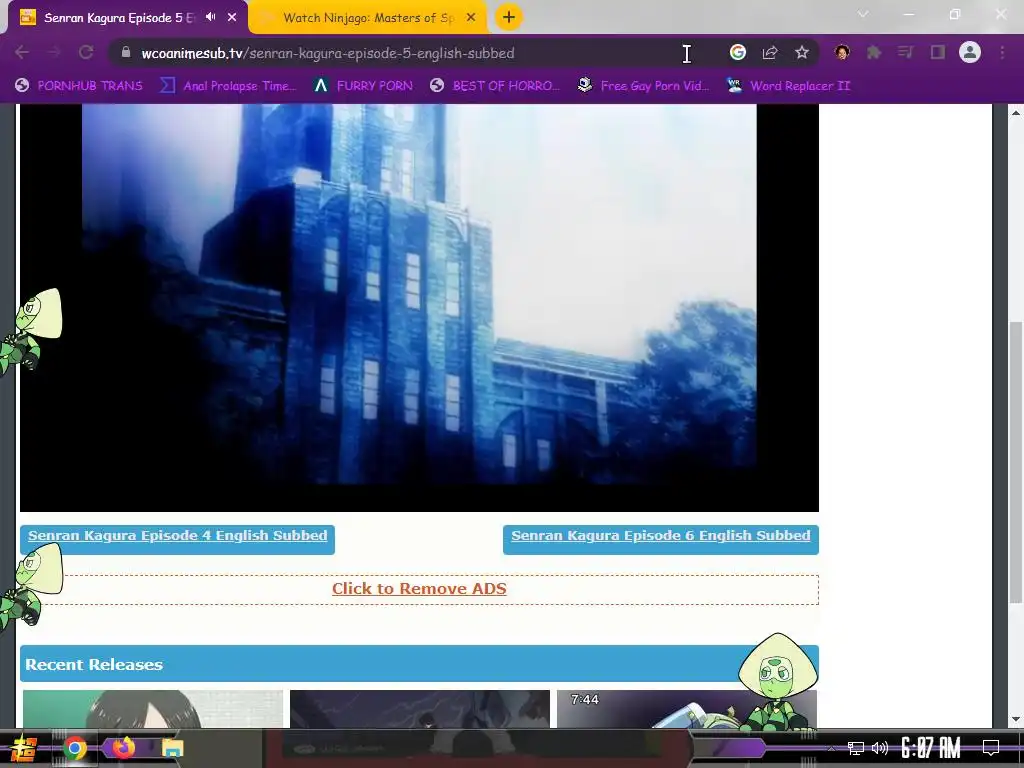Screen dimensions: 1024x768
Task: Toggle the browser side panel icon
Action: tap(938, 52)
